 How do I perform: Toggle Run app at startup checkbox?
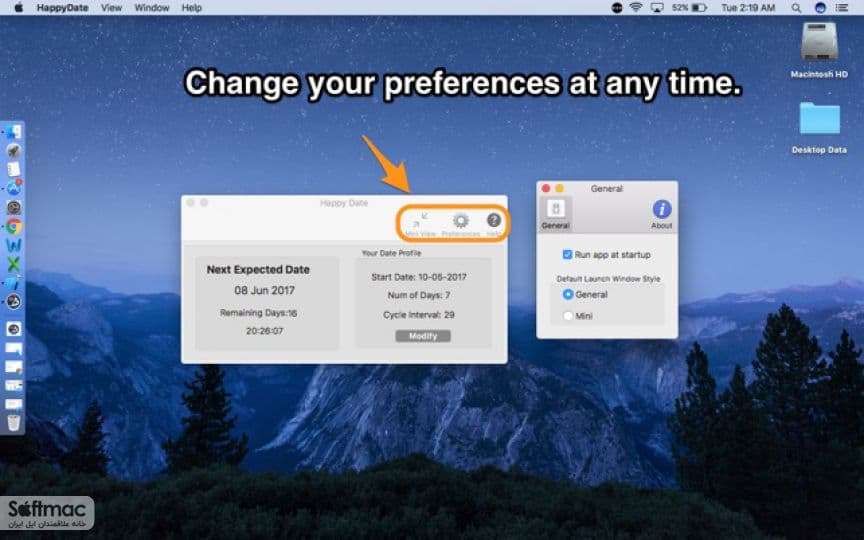(567, 255)
